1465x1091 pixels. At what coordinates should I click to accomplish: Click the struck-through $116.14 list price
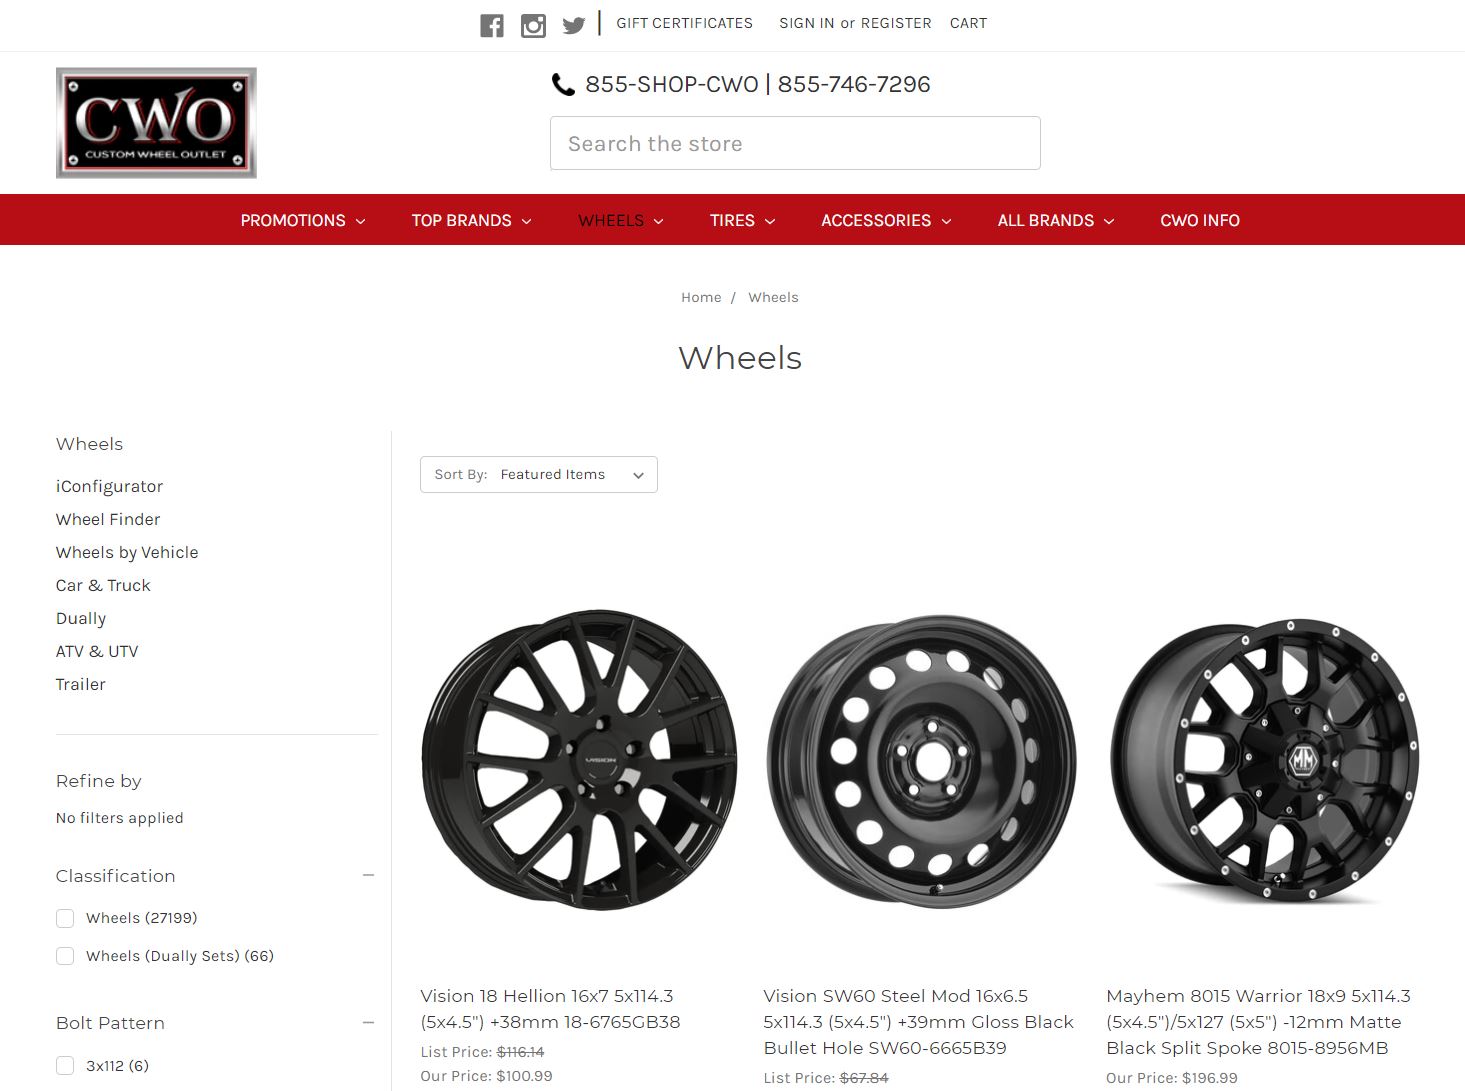(x=521, y=1052)
